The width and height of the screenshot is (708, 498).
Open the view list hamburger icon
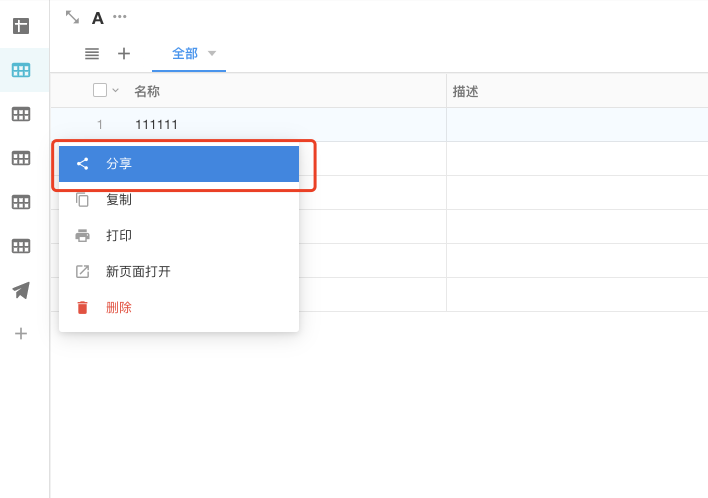[x=92, y=54]
